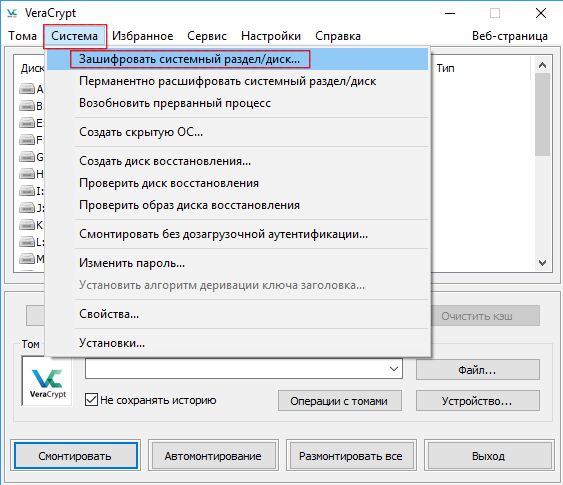Choose Создать скрытую ОС...

[238, 132]
